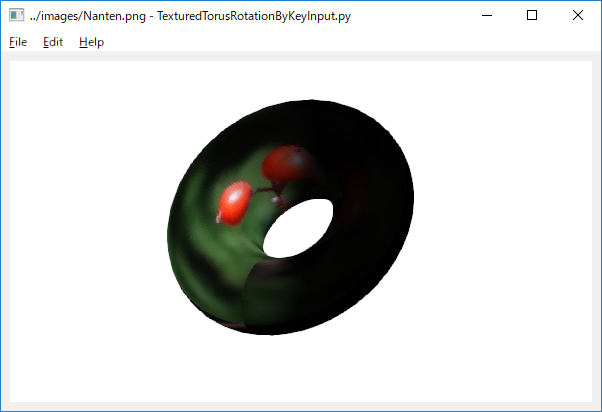Image resolution: width=602 pixels, height=412 pixels.
Task: Open the Help menu
Action: 91,42
